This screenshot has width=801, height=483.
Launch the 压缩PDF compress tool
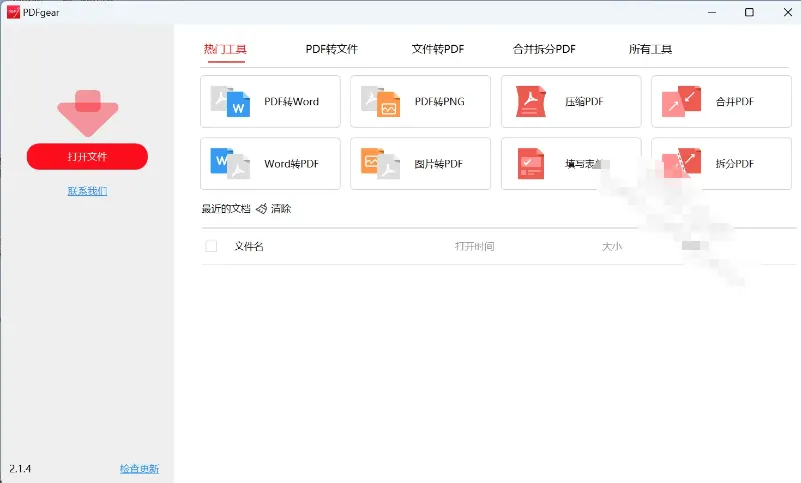coord(571,102)
